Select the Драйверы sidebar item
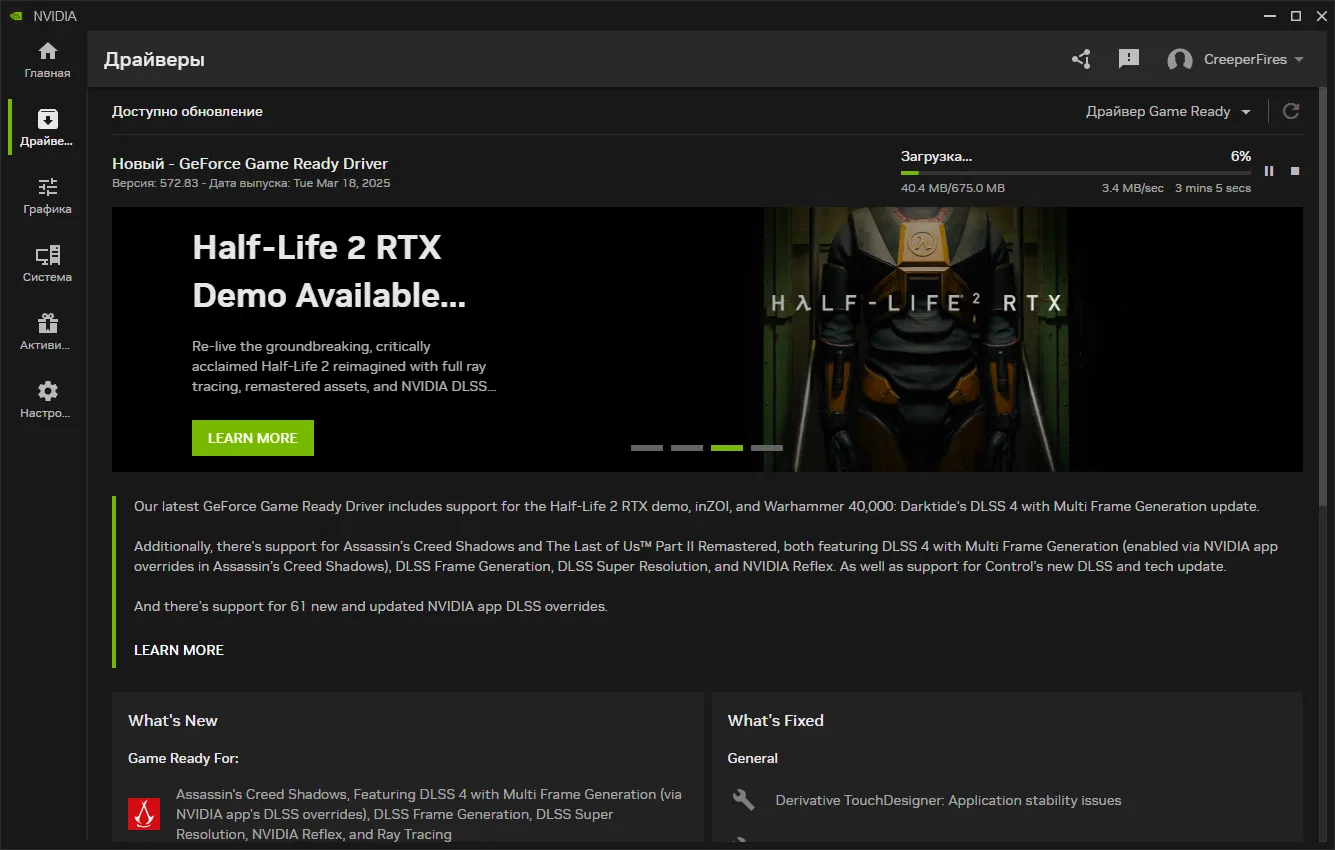 coord(47,128)
